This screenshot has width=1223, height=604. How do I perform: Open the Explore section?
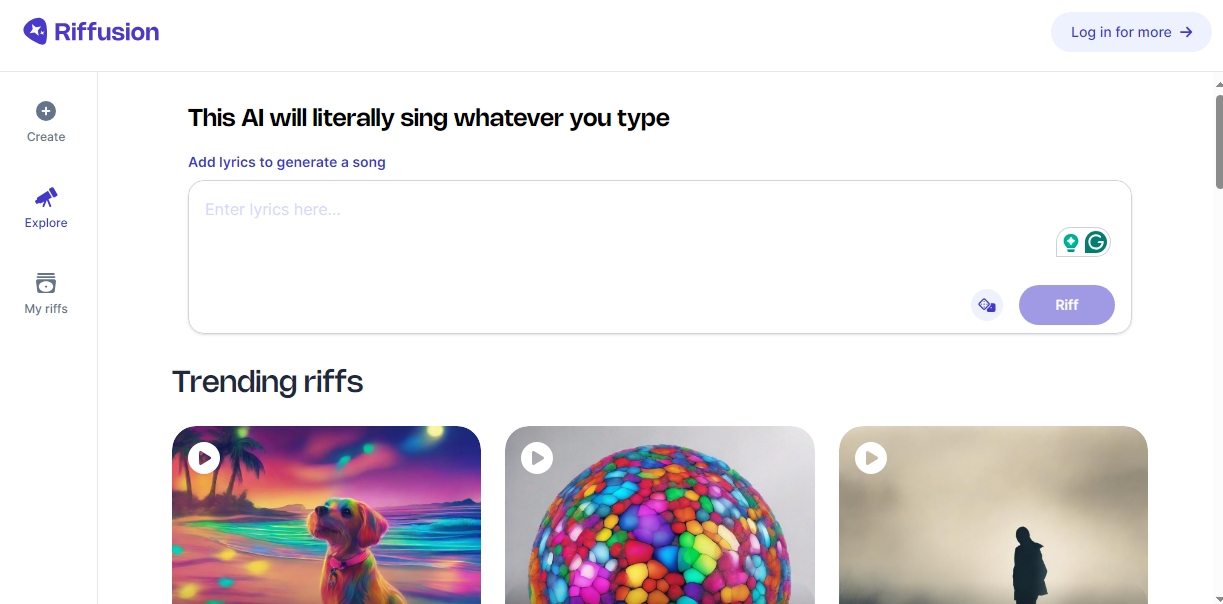45,207
